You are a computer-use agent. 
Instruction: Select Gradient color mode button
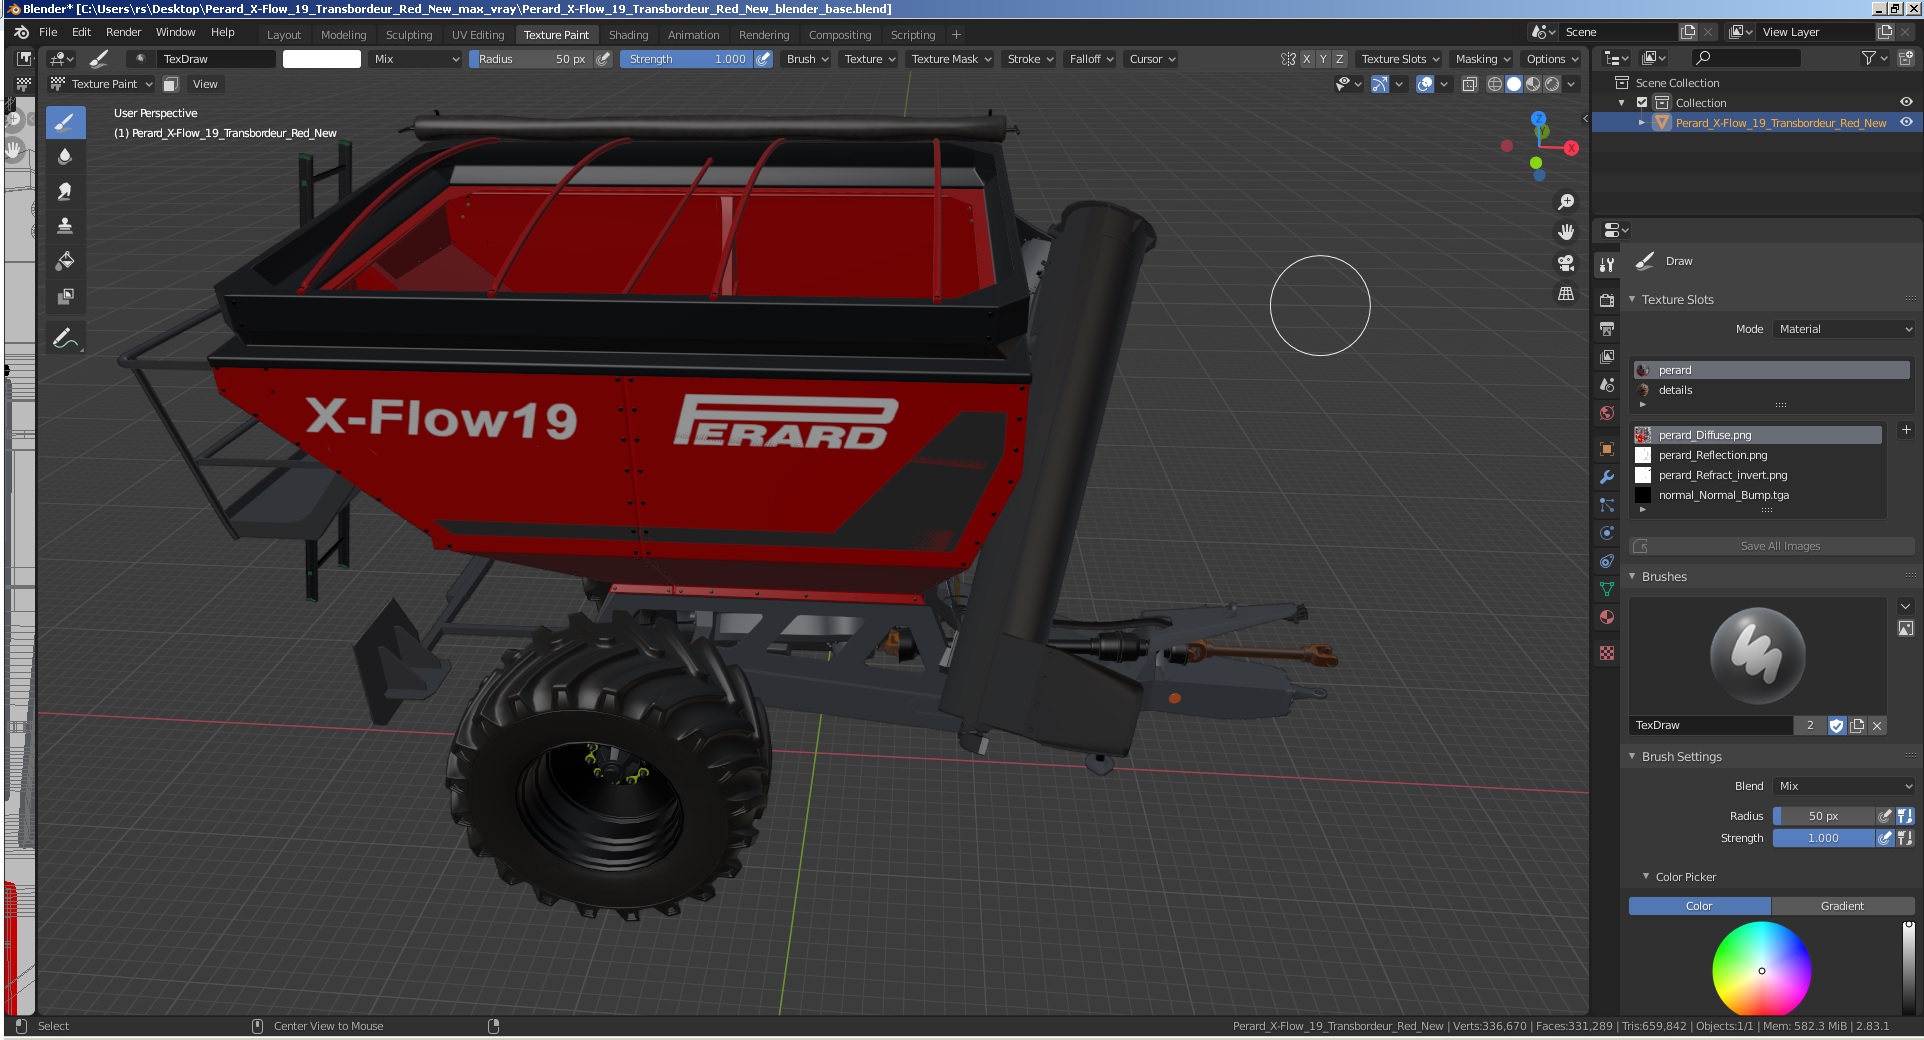point(1842,906)
